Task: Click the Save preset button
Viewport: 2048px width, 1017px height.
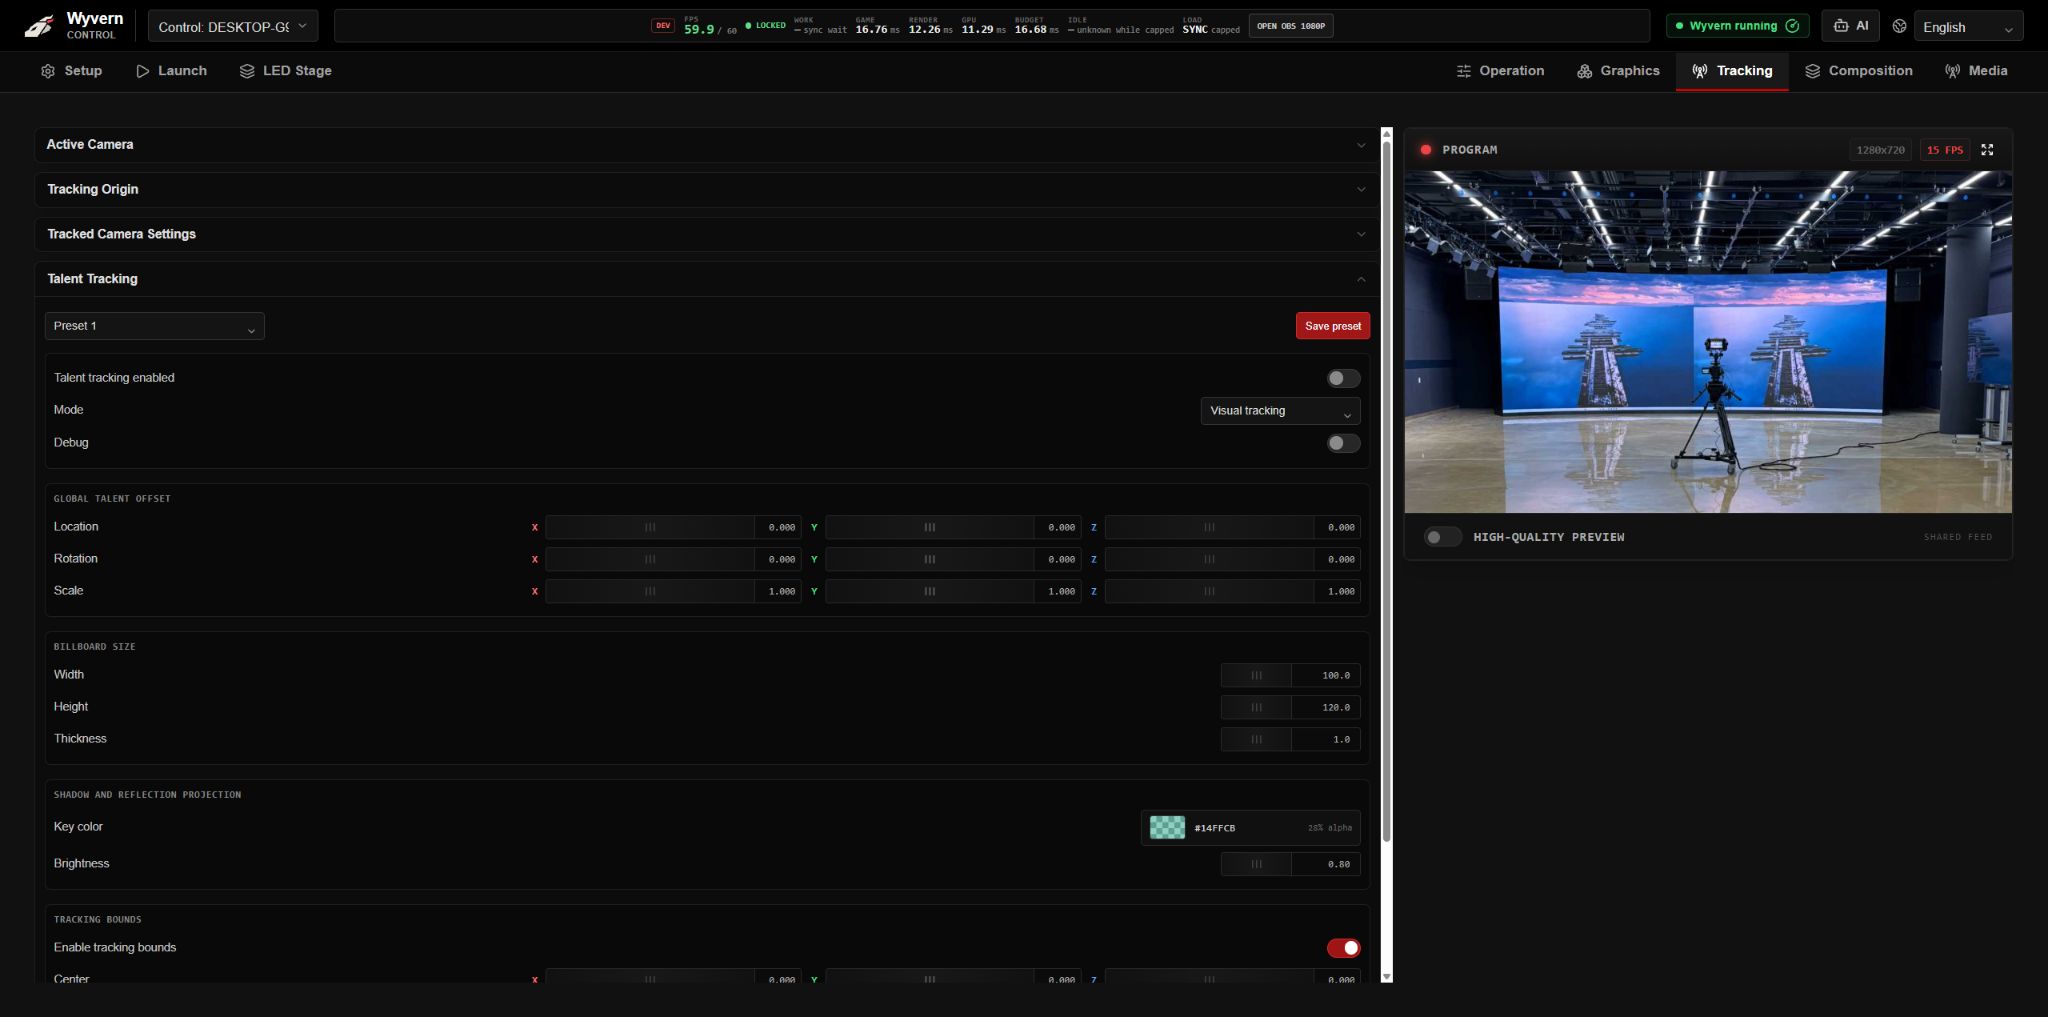Action: [1332, 326]
